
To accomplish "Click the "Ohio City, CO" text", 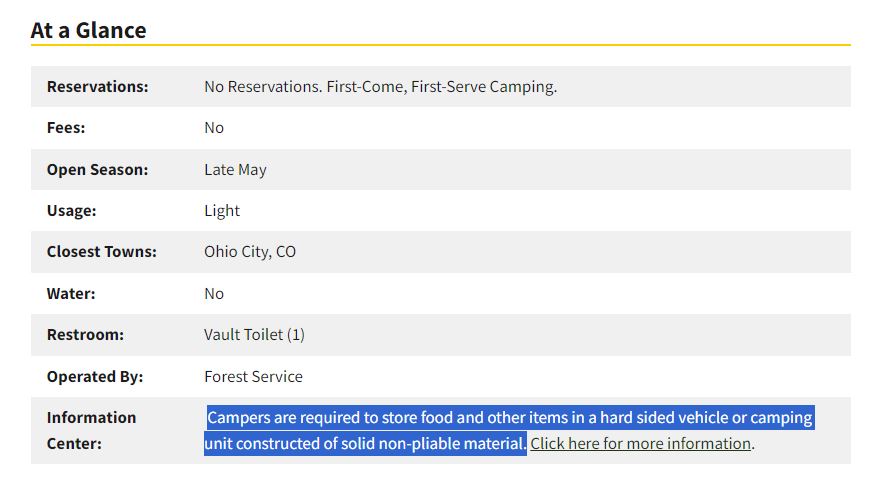I will [x=250, y=252].
